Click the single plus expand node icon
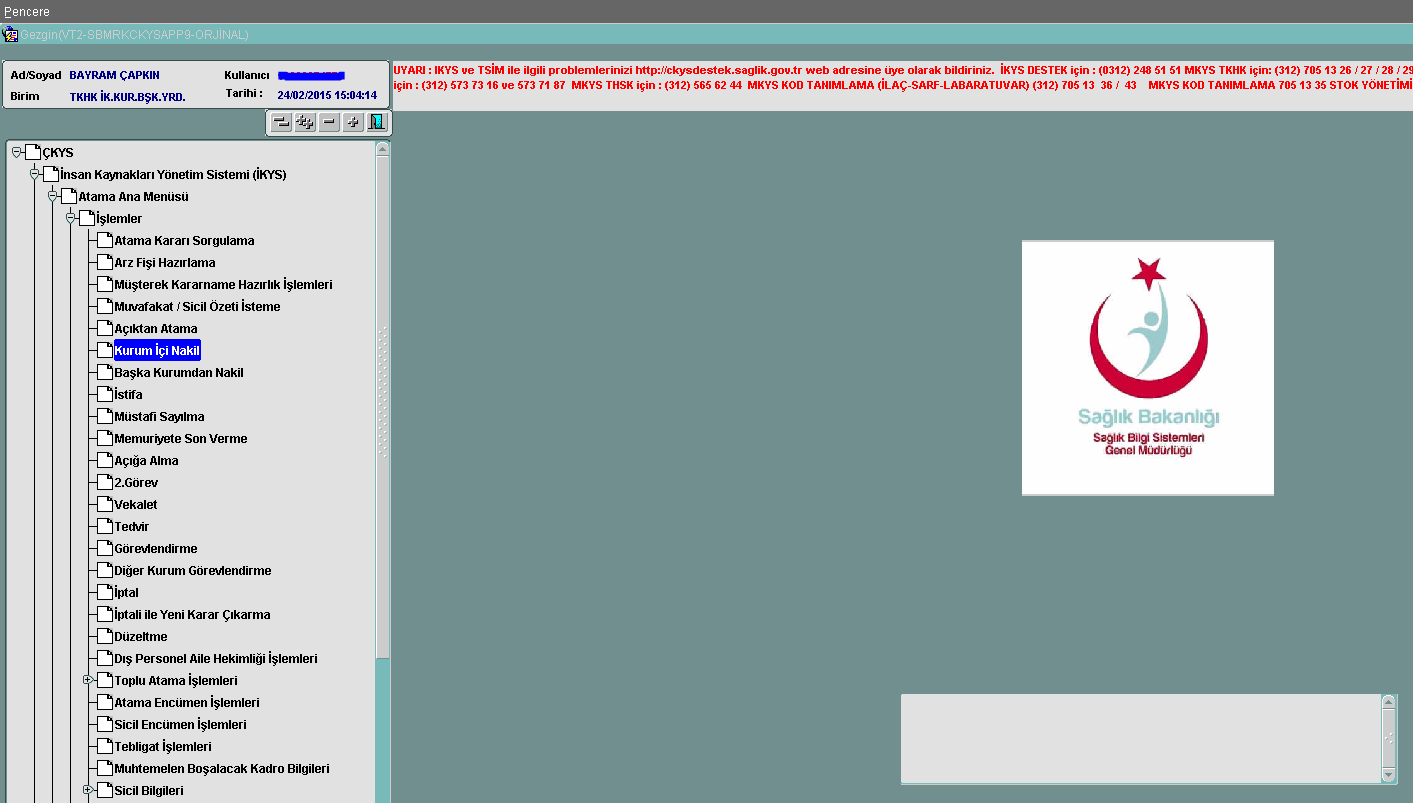This screenshot has height=803, width=1413. [x=353, y=122]
